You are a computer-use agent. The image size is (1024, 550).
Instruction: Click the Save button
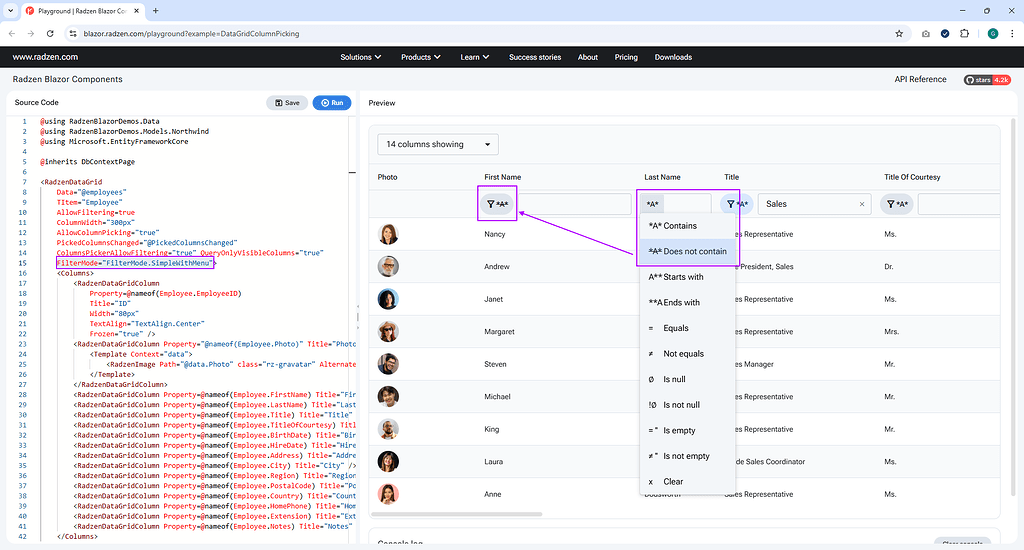(x=287, y=103)
